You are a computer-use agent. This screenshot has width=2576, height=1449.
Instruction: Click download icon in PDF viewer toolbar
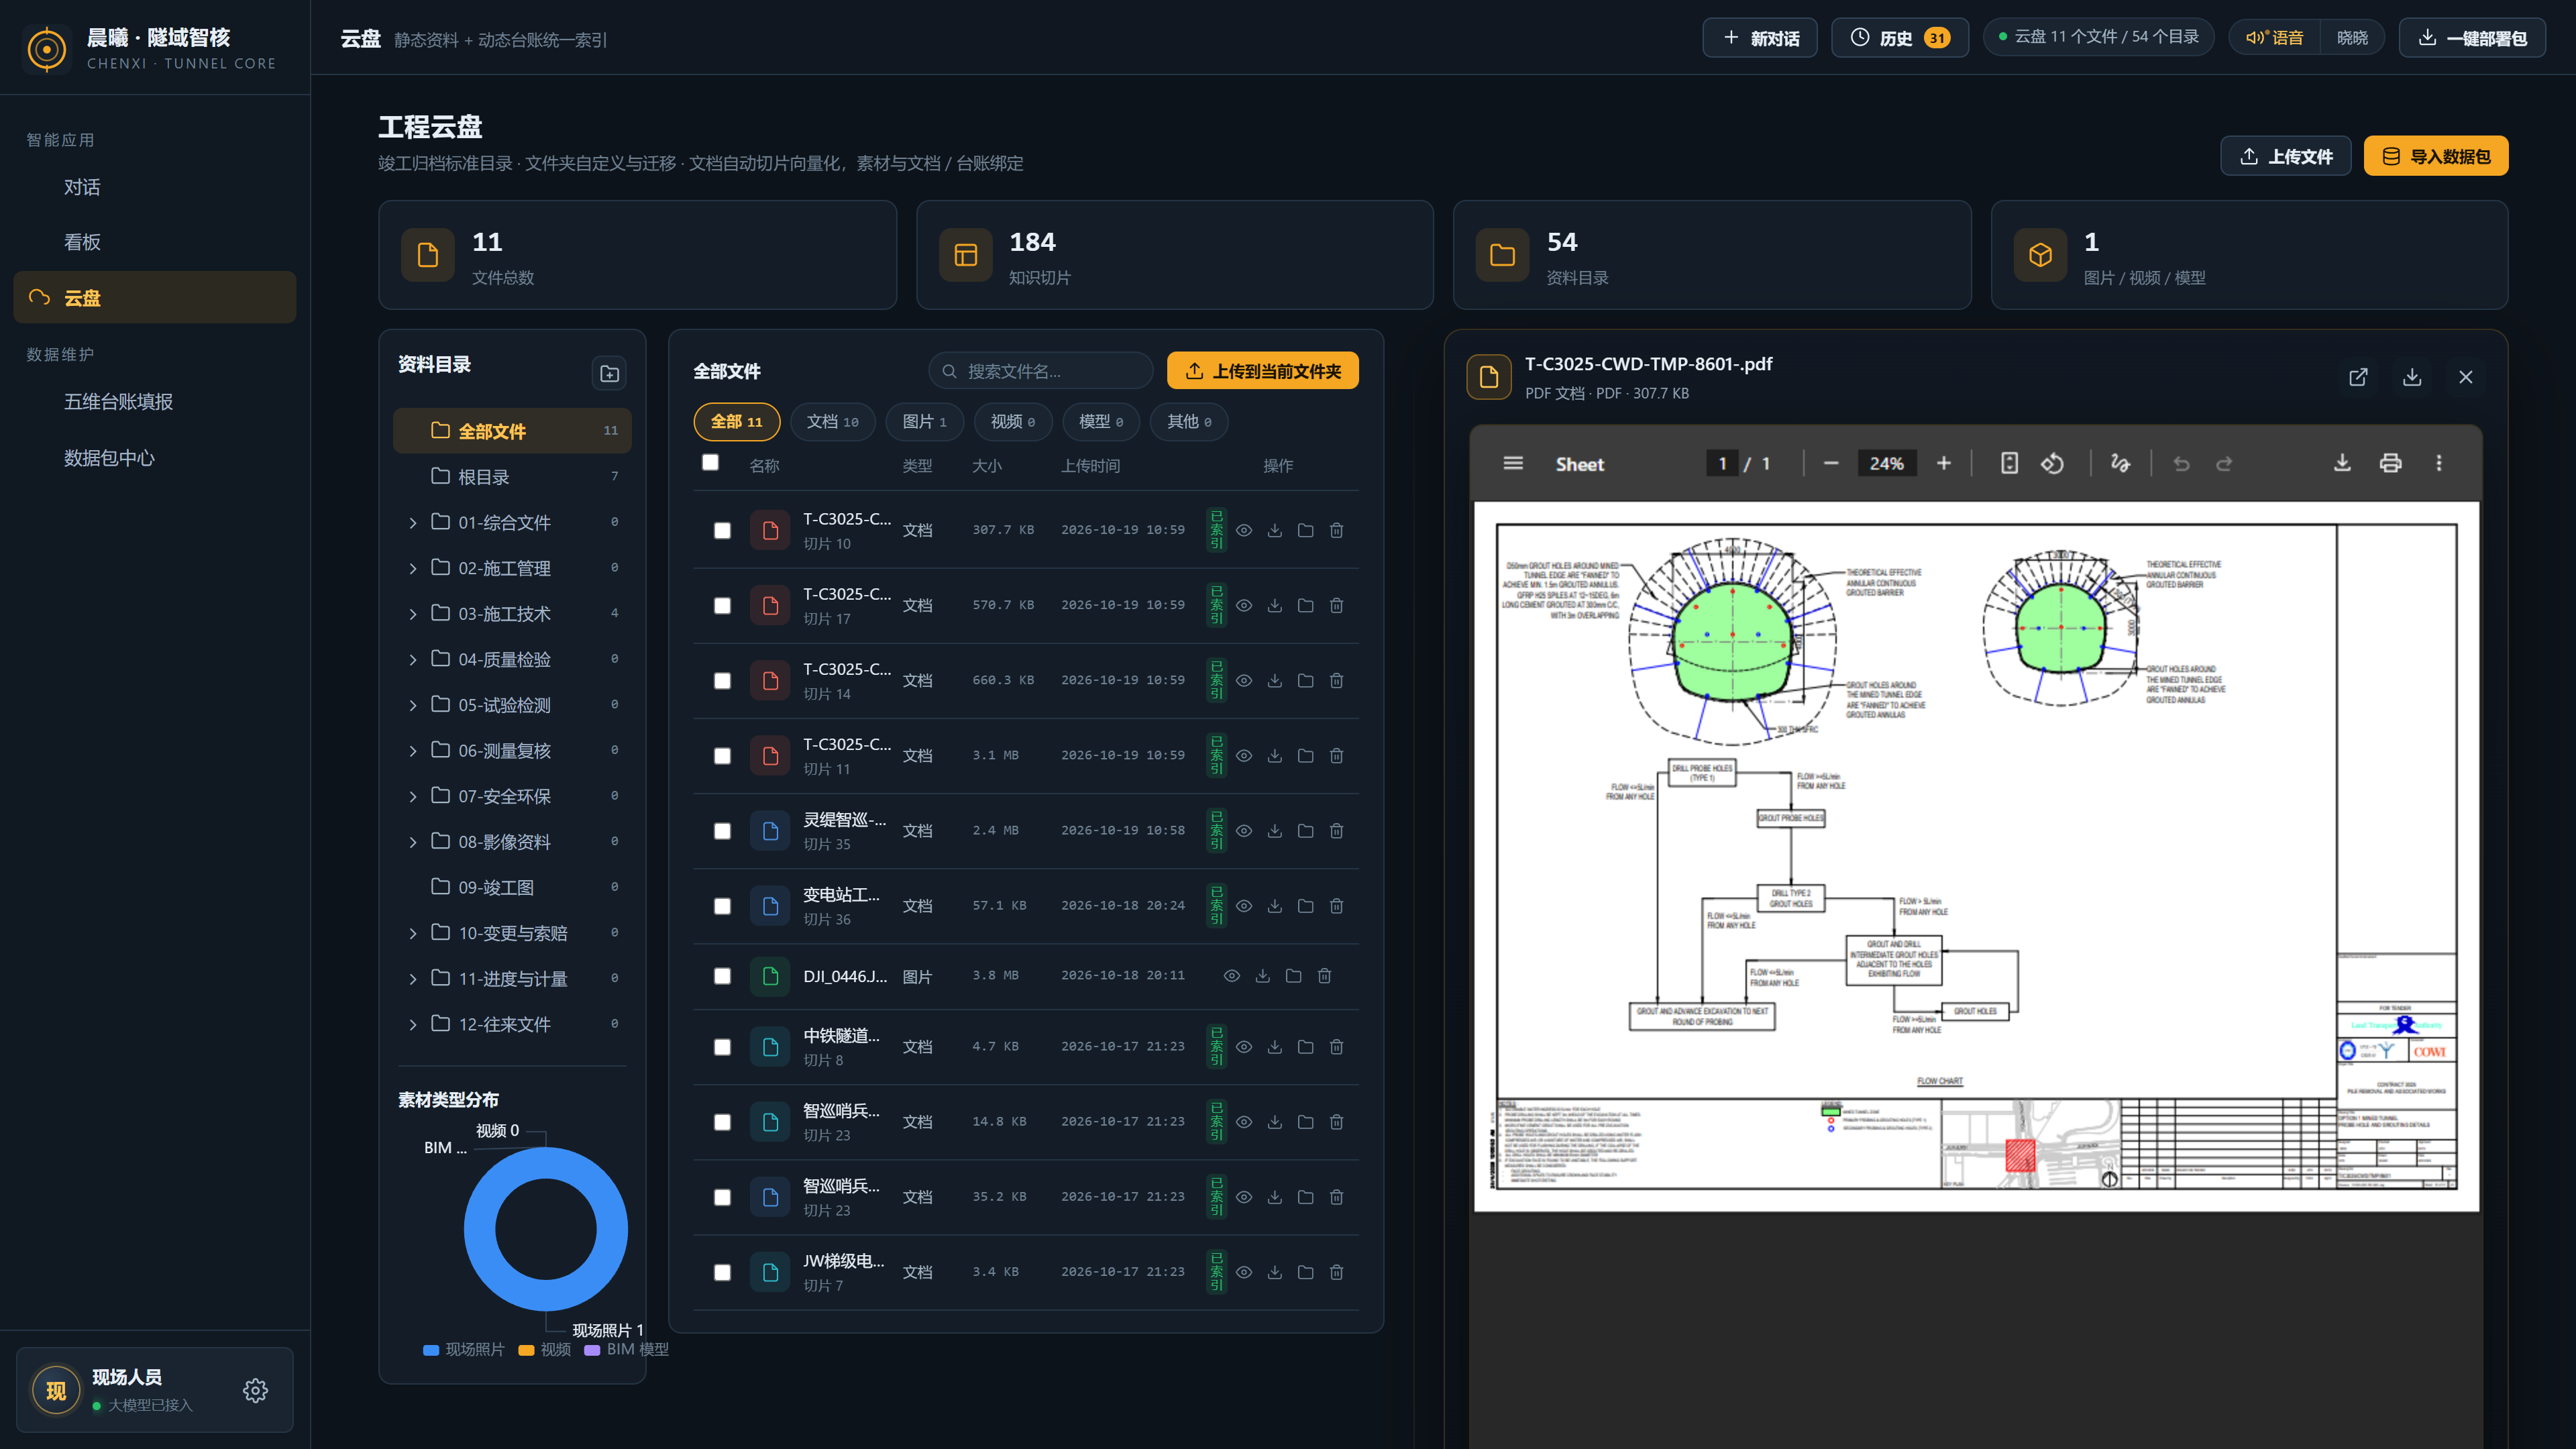coord(2342,463)
